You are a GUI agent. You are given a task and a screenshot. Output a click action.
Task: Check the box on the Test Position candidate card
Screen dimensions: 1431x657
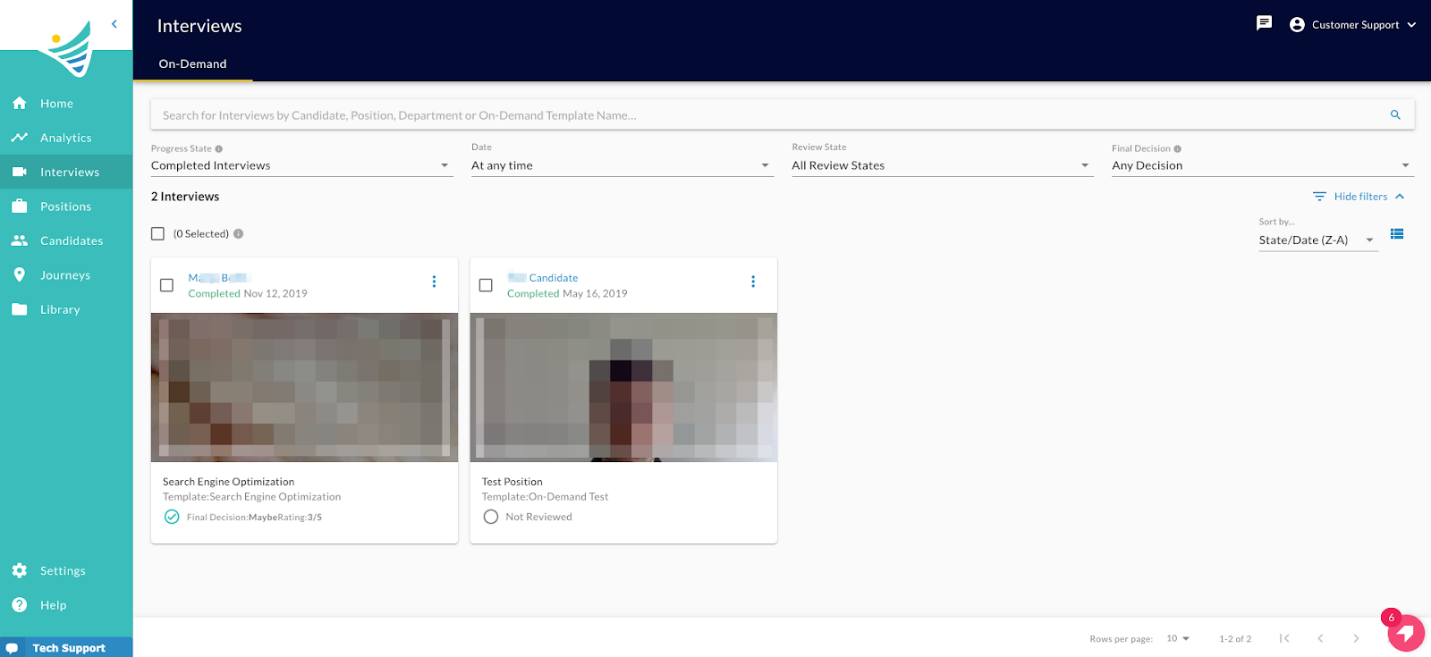pyautogui.click(x=486, y=285)
